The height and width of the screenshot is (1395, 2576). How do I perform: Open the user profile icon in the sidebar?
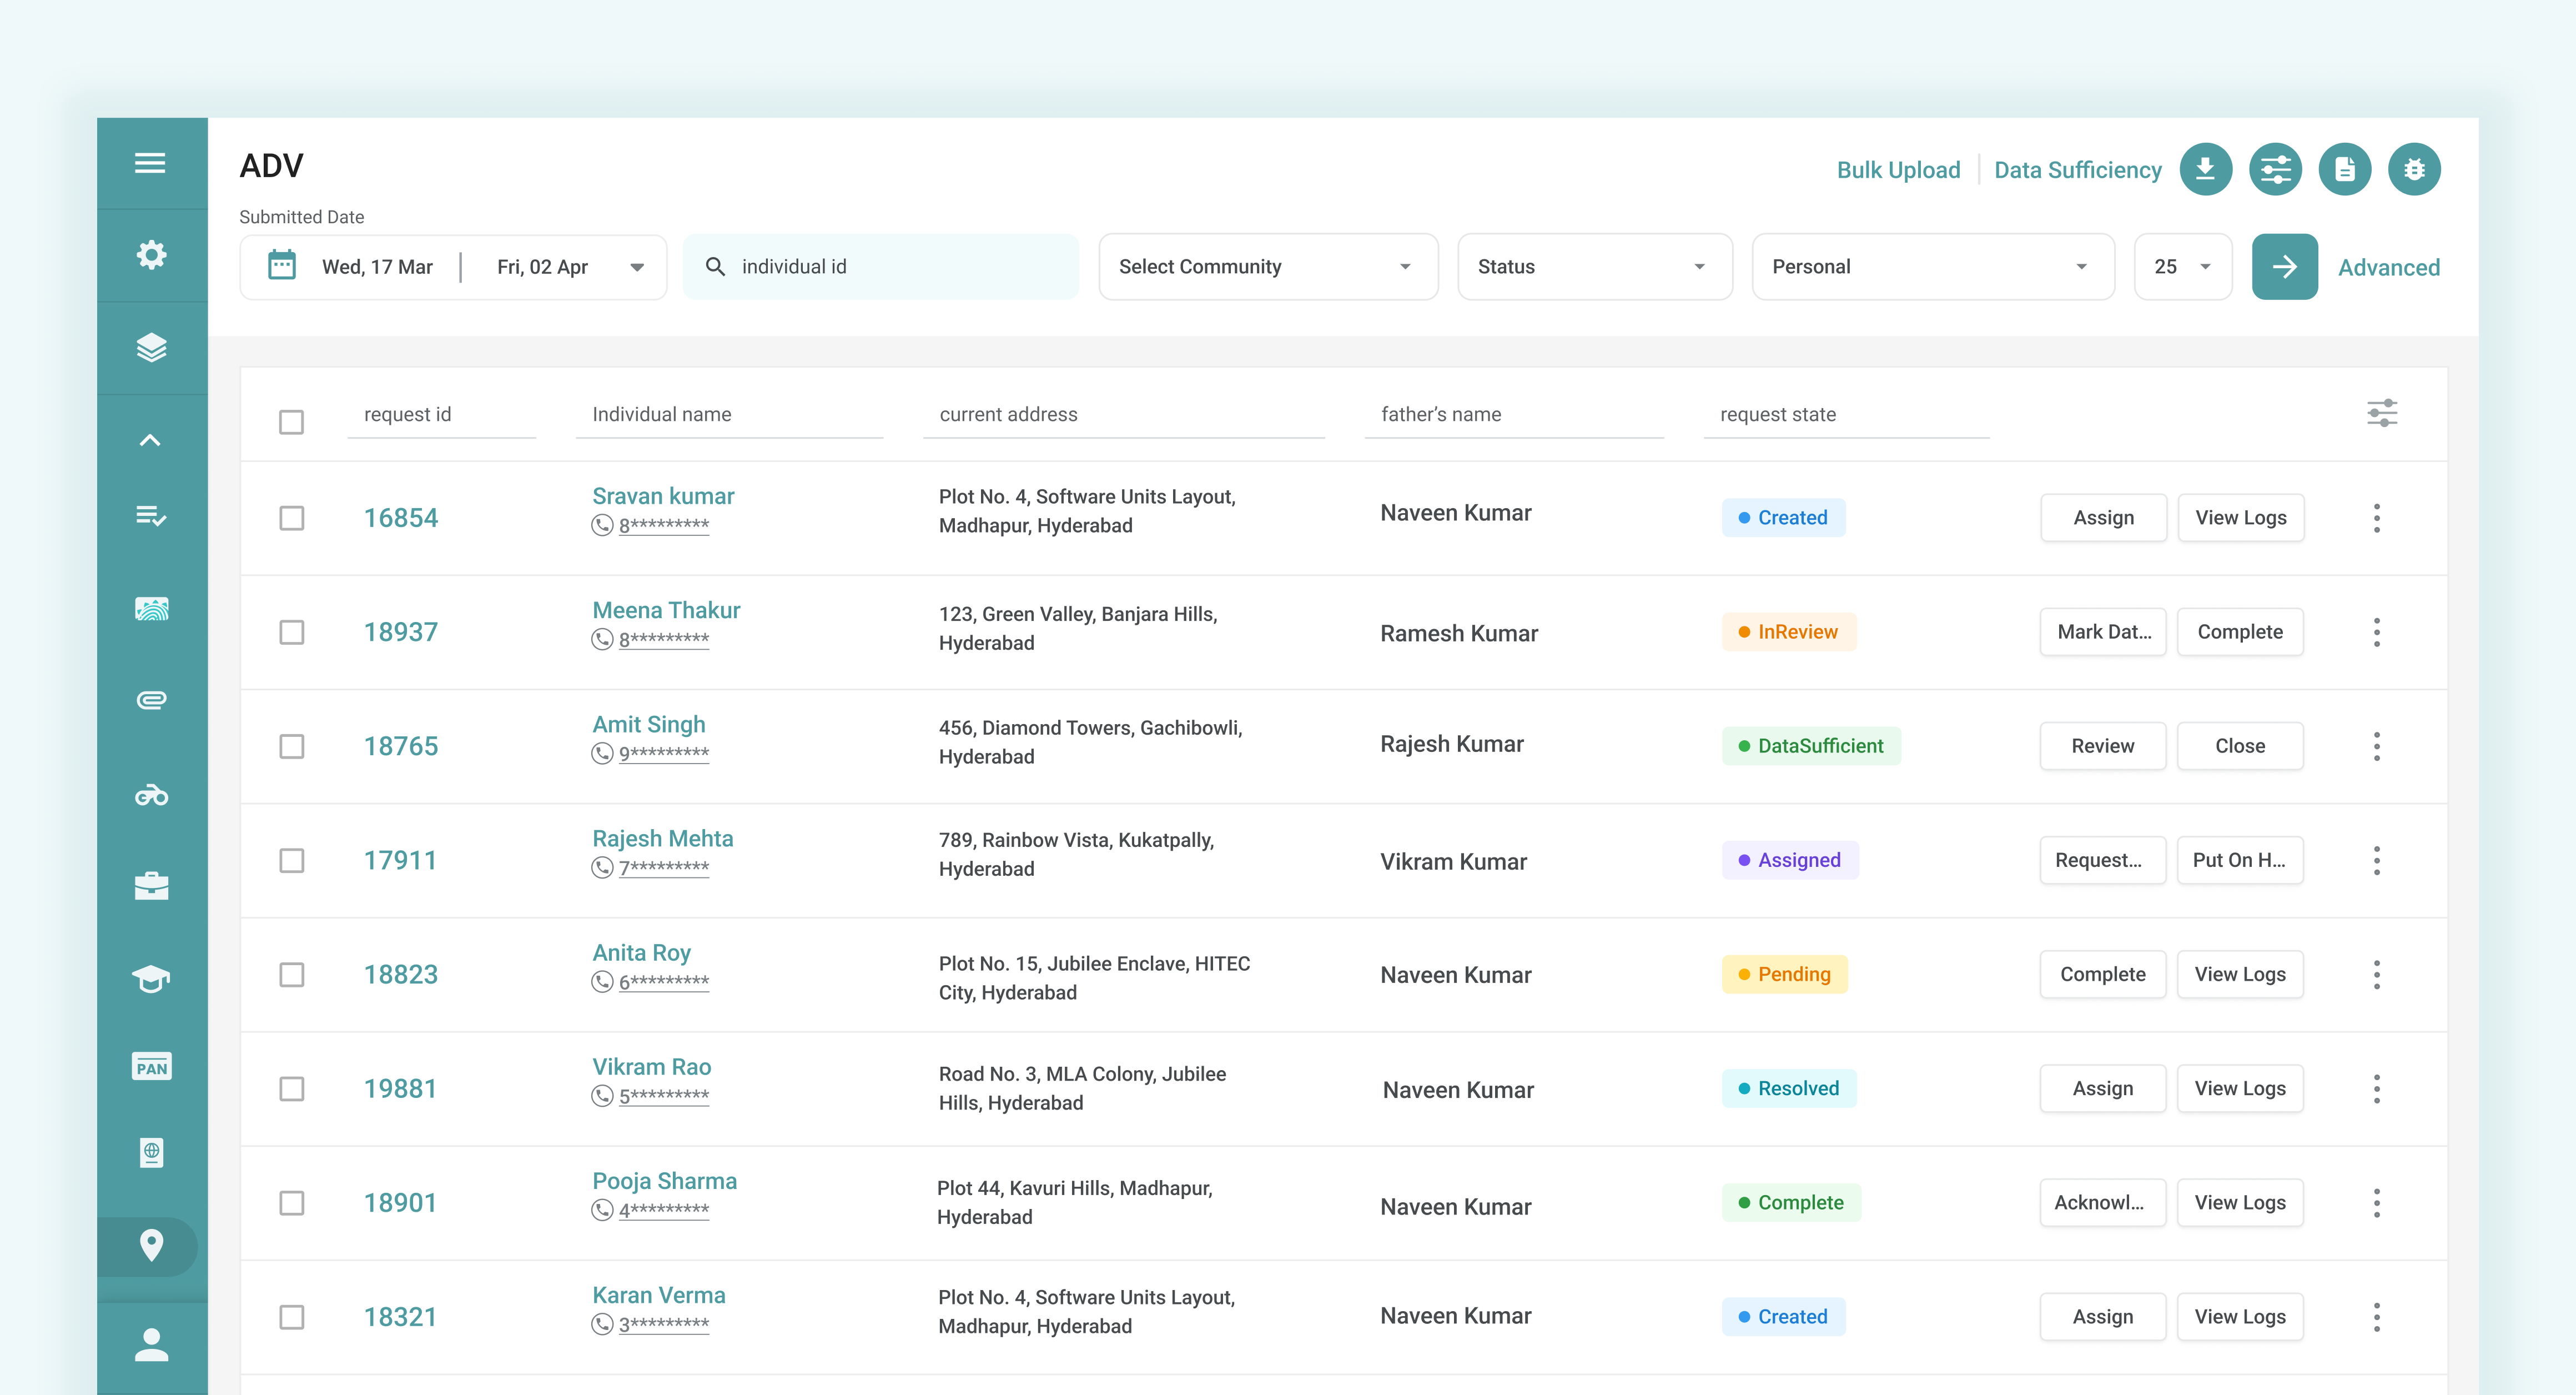(151, 1344)
